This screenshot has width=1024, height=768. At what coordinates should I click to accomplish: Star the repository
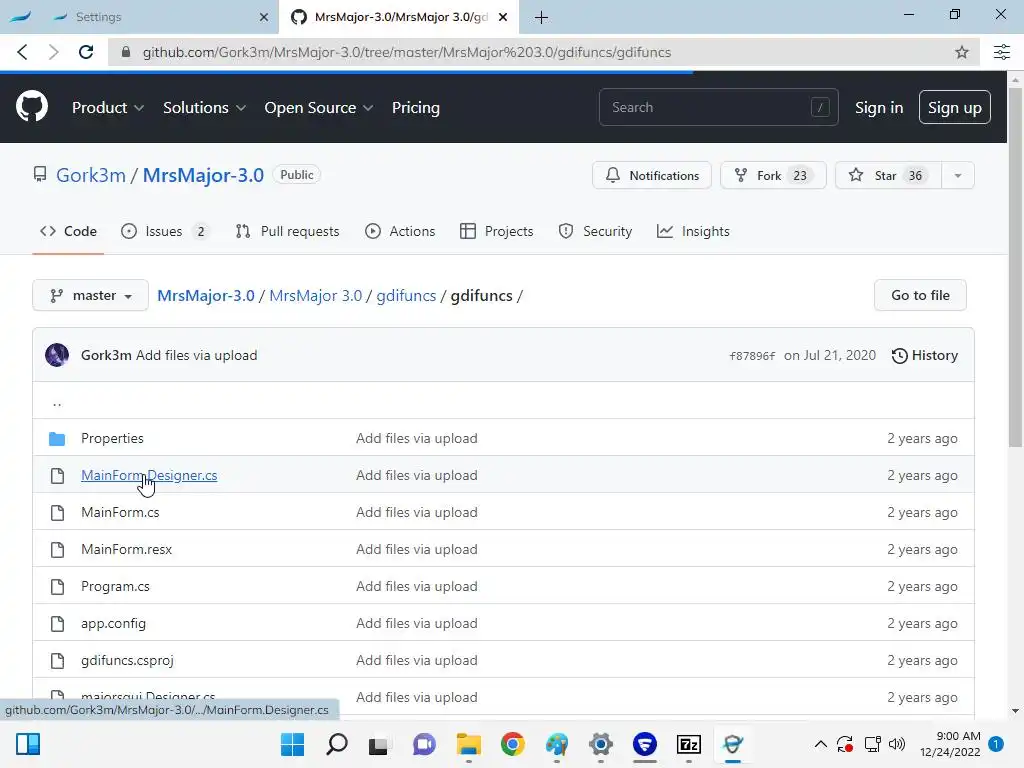pos(888,175)
